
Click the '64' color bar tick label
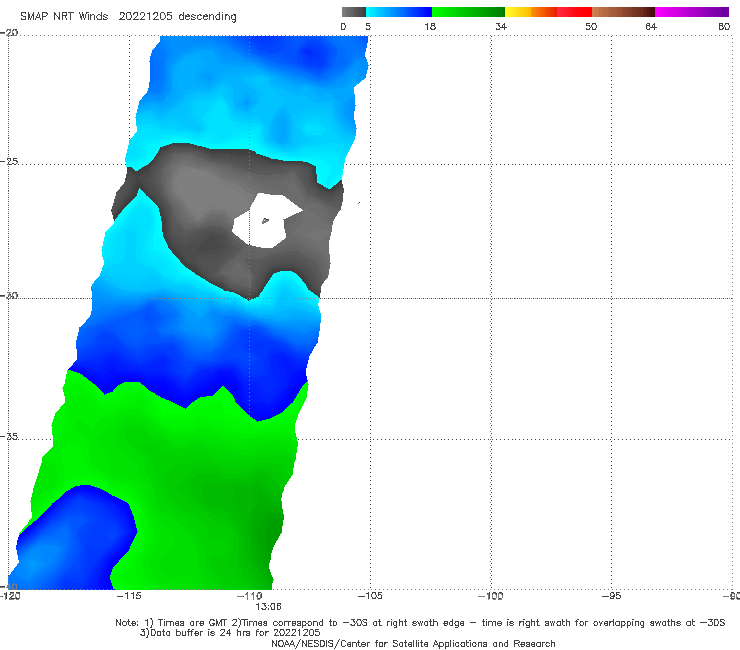[651, 26]
